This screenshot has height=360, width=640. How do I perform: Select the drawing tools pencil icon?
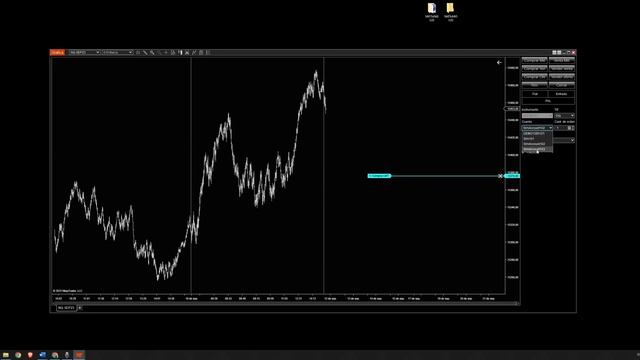coord(145,52)
